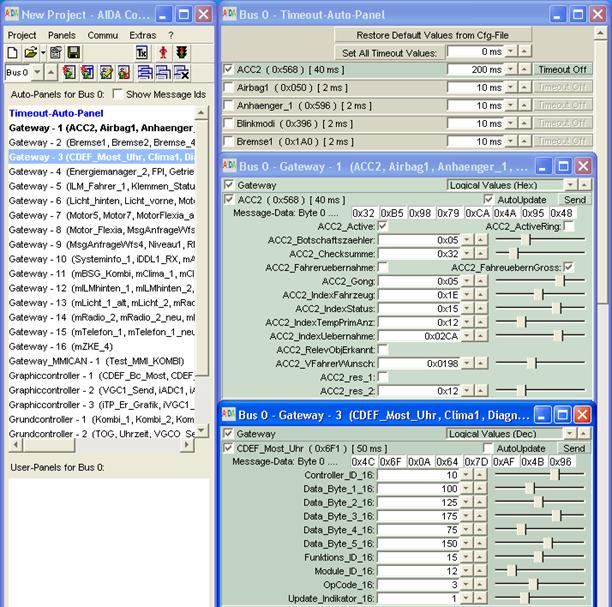Check the Airbag1 timeout checkbox
Screen dimensions: 612x607
228,87
